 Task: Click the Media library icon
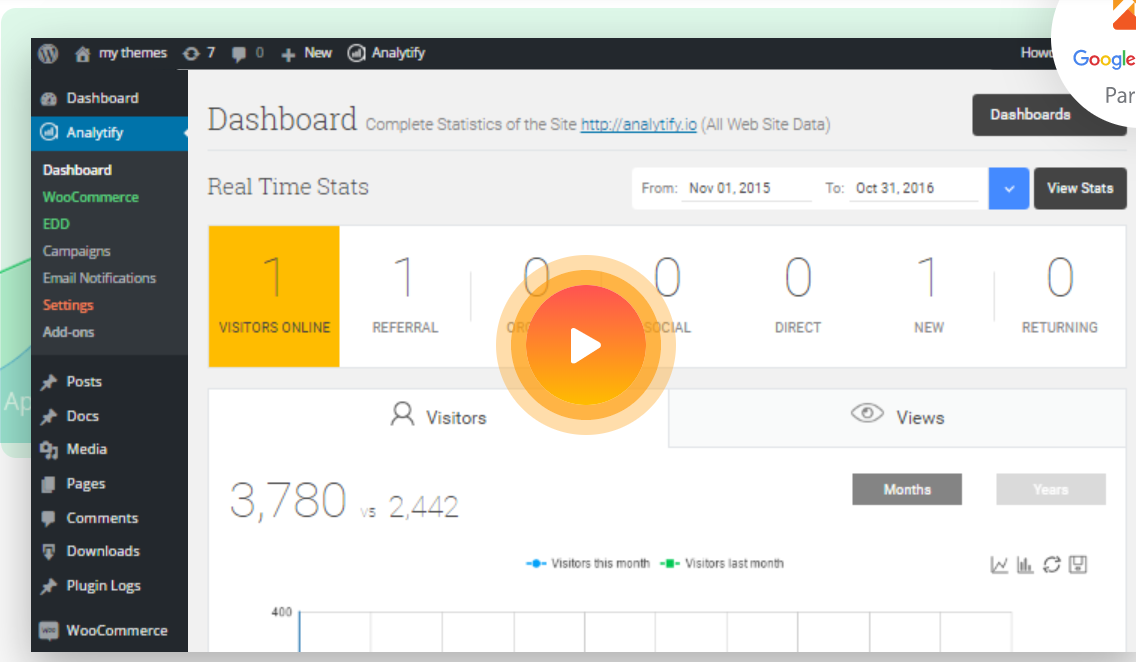pos(49,450)
